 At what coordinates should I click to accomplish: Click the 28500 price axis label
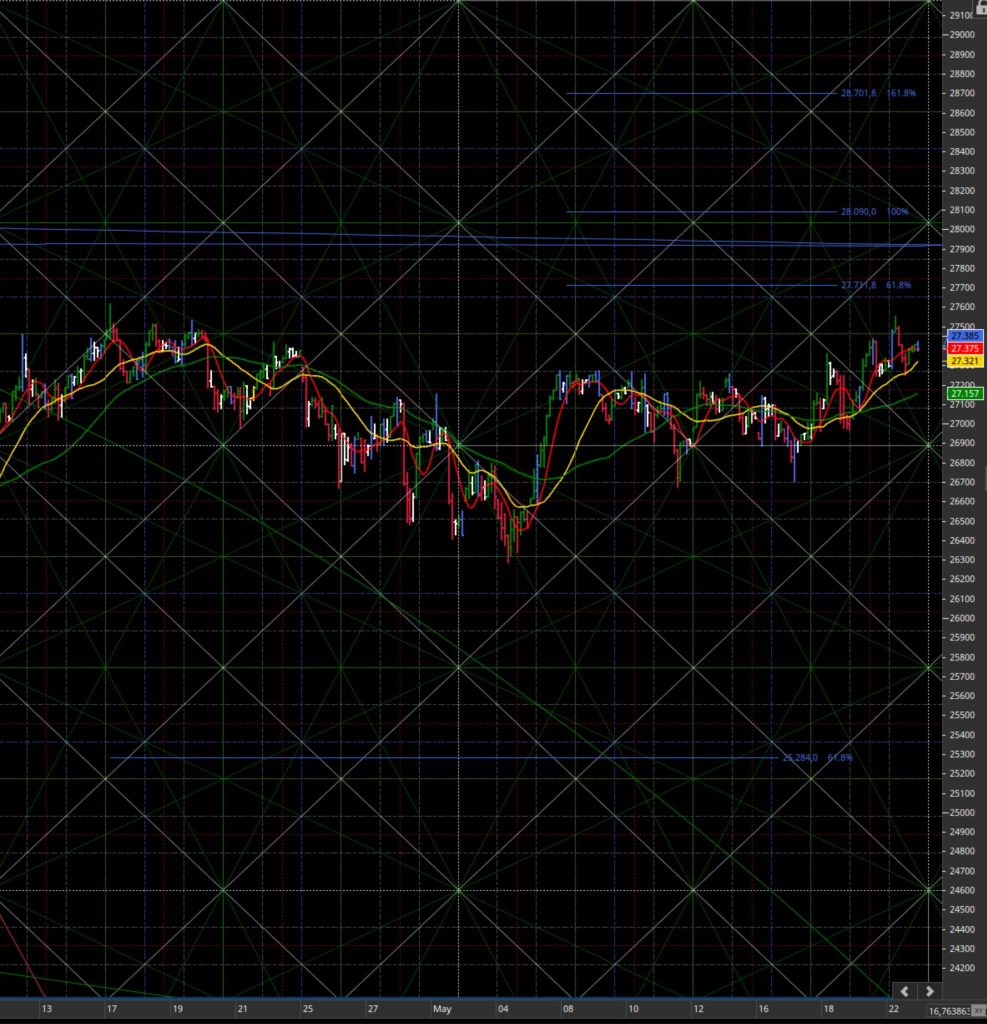click(x=962, y=132)
